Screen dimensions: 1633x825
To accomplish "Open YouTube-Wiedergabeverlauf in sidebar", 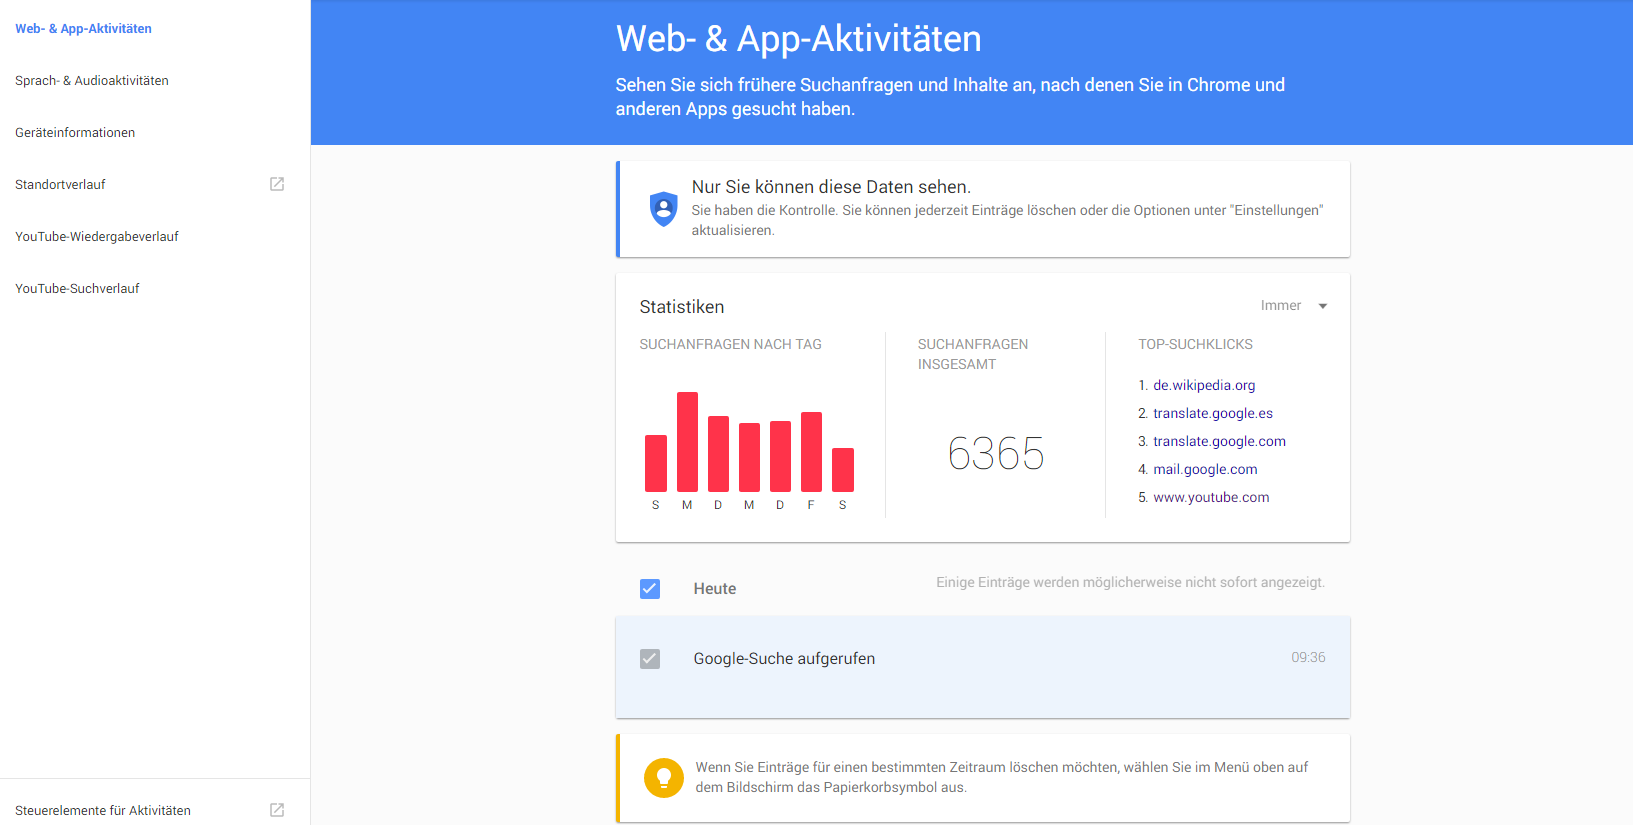I will [x=97, y=237].
